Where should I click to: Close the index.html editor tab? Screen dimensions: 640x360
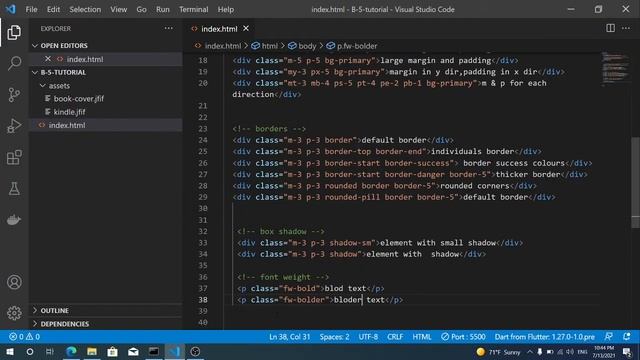246,29
